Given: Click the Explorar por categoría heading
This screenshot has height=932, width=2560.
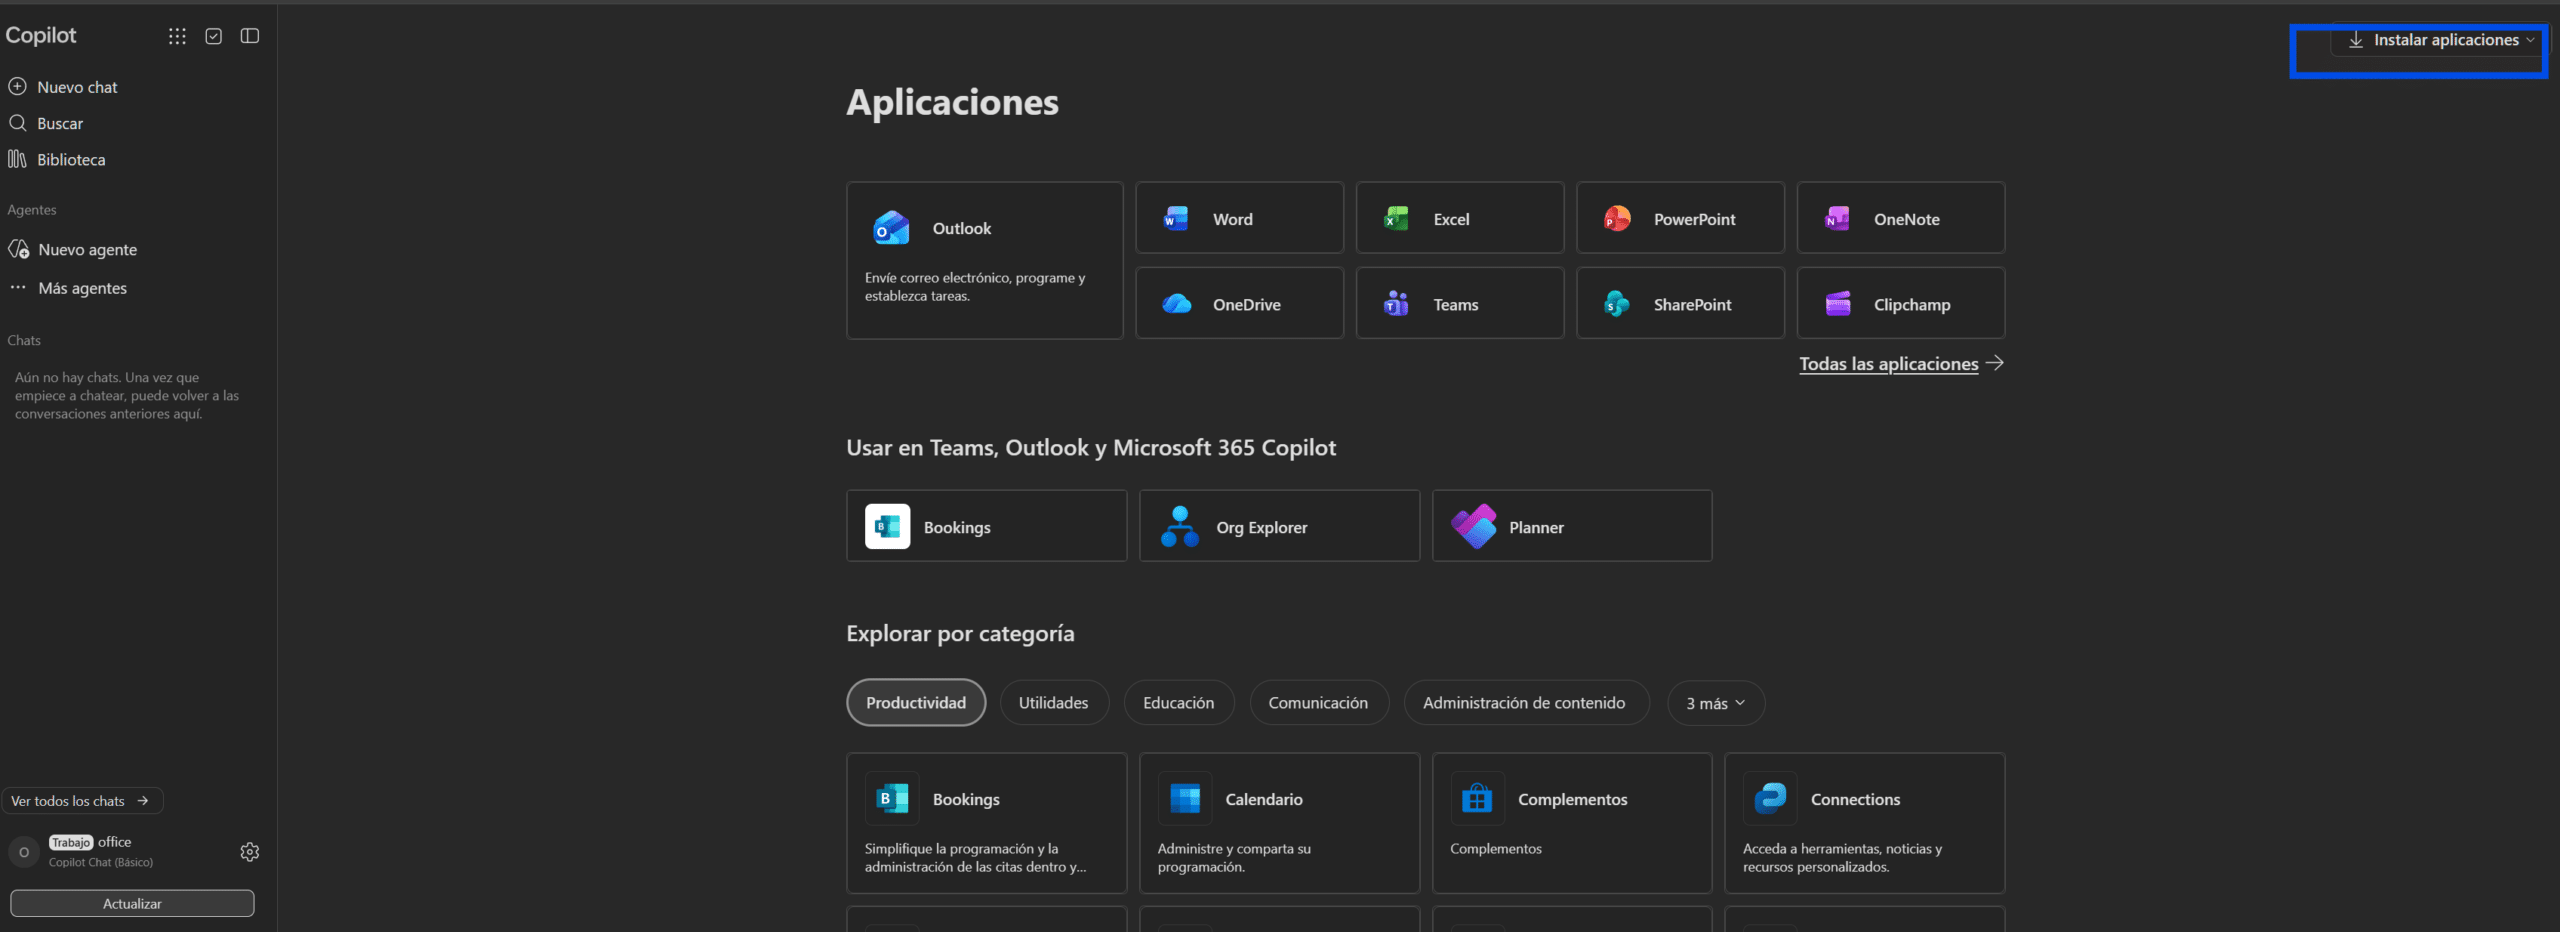Looking at the screenshot, I should pyautogui.click(x=960, y=633).
